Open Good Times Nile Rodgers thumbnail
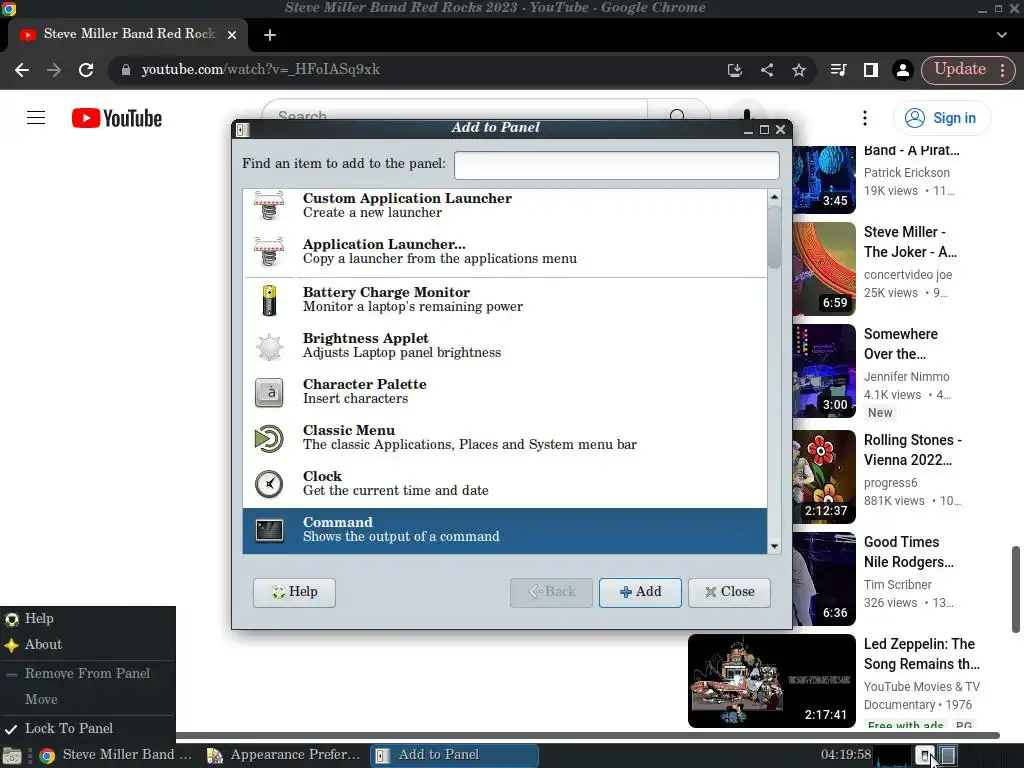 [x=824, y=579]
